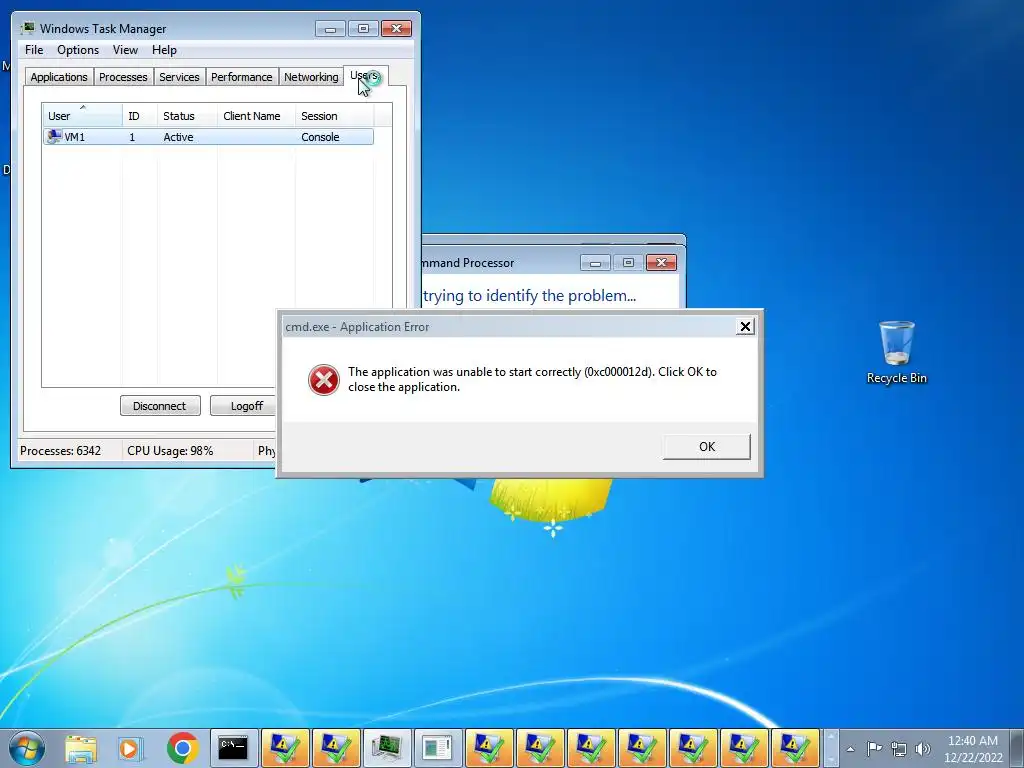The height and width of the screenshot is (768, 1024).
Task: Minimize the Windows Task Manager window
Action: (x=330, y=29)
